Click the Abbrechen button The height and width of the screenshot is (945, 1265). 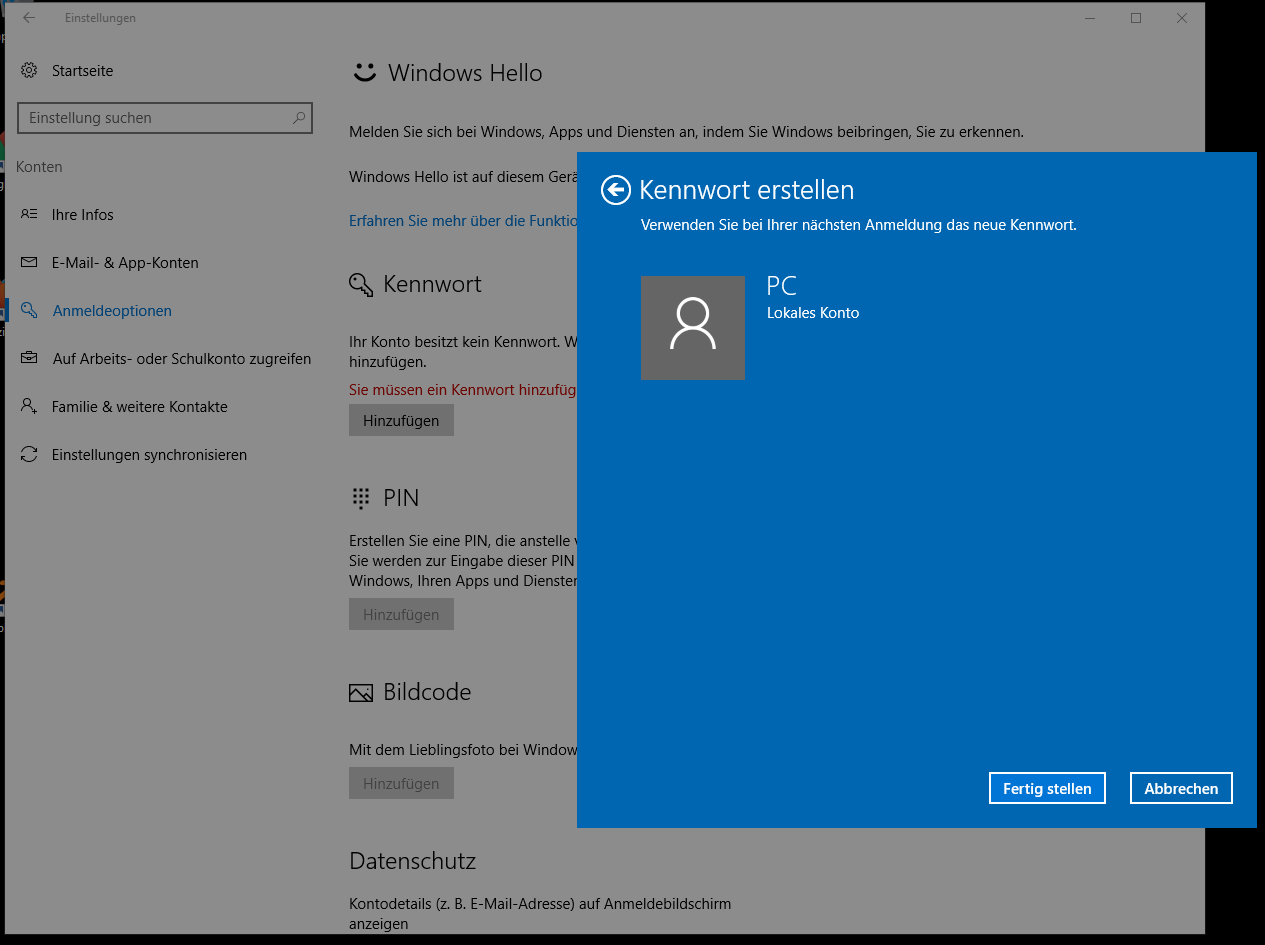coord(1181,788)
